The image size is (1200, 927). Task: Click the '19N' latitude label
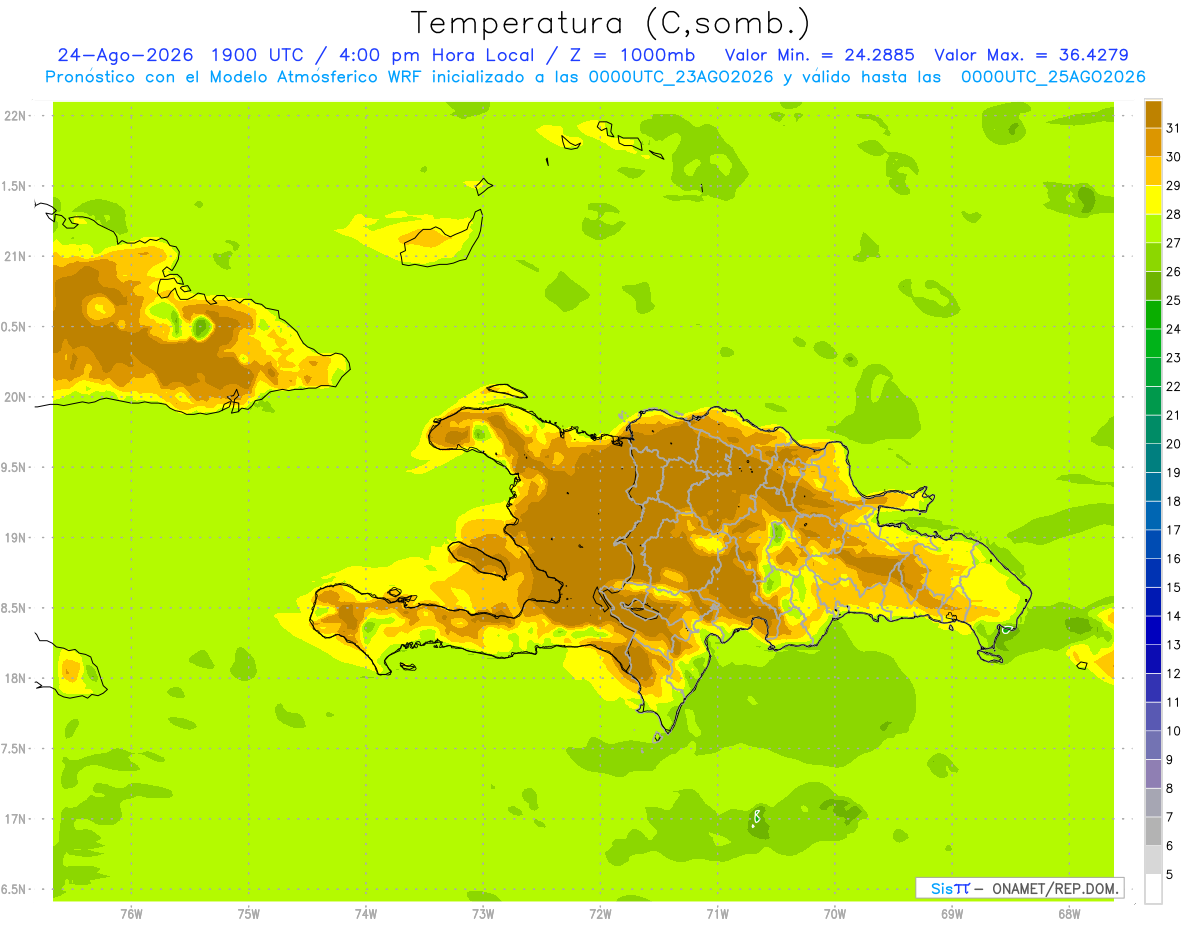tap(17, 537)
